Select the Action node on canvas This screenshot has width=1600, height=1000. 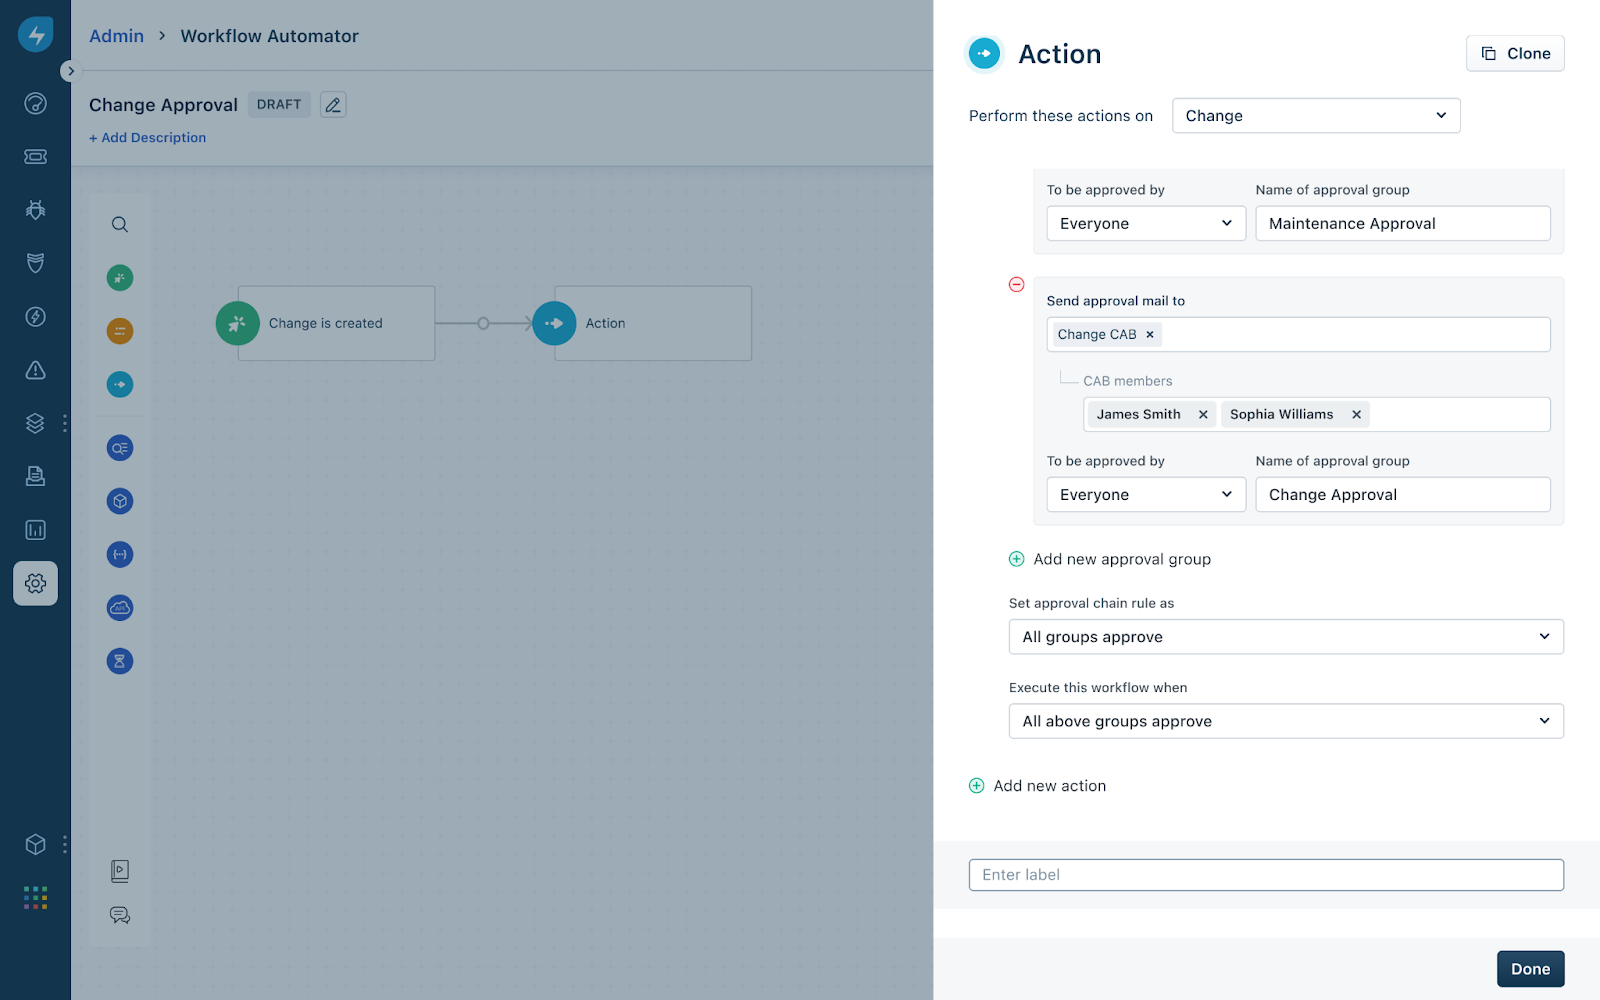[x=642, y=323]
